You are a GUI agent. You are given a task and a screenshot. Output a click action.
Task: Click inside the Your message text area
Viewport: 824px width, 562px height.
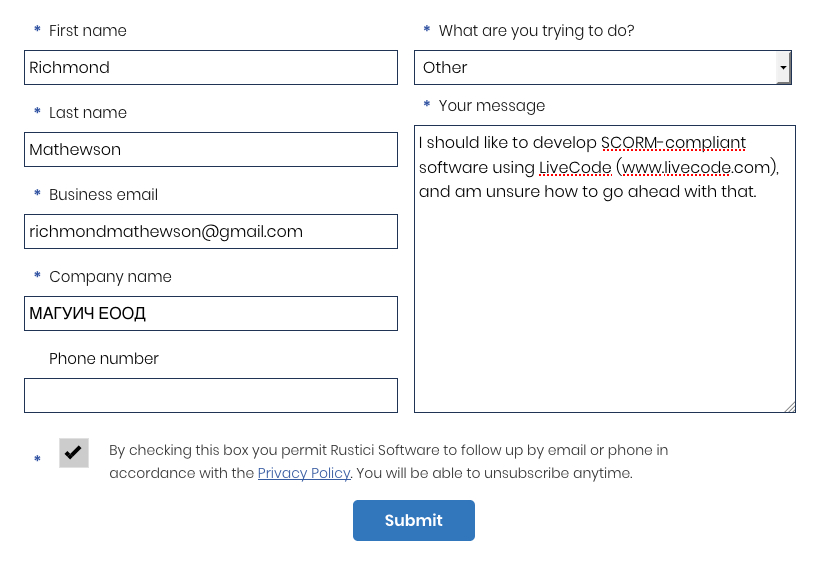point(604,300)
